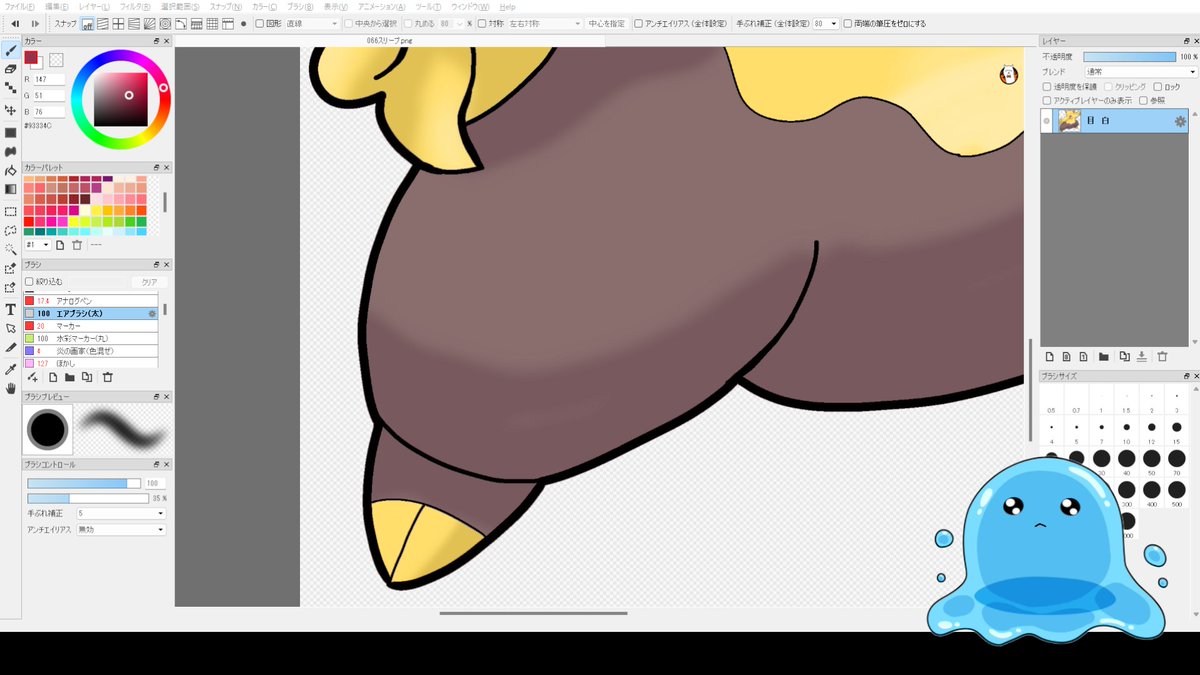The image size is (1200, 675).
Task: Delete layer with the trash icon
Action: 1162,356
